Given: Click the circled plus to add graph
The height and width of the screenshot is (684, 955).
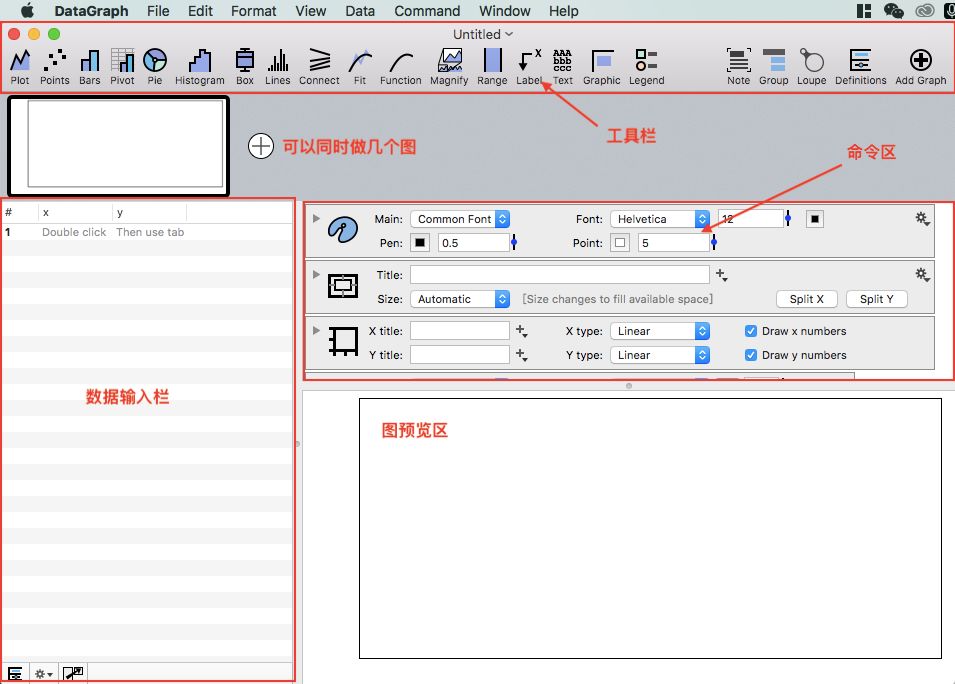Looking at the screenshot, I should pyautogui.click(x=261, y=146).
